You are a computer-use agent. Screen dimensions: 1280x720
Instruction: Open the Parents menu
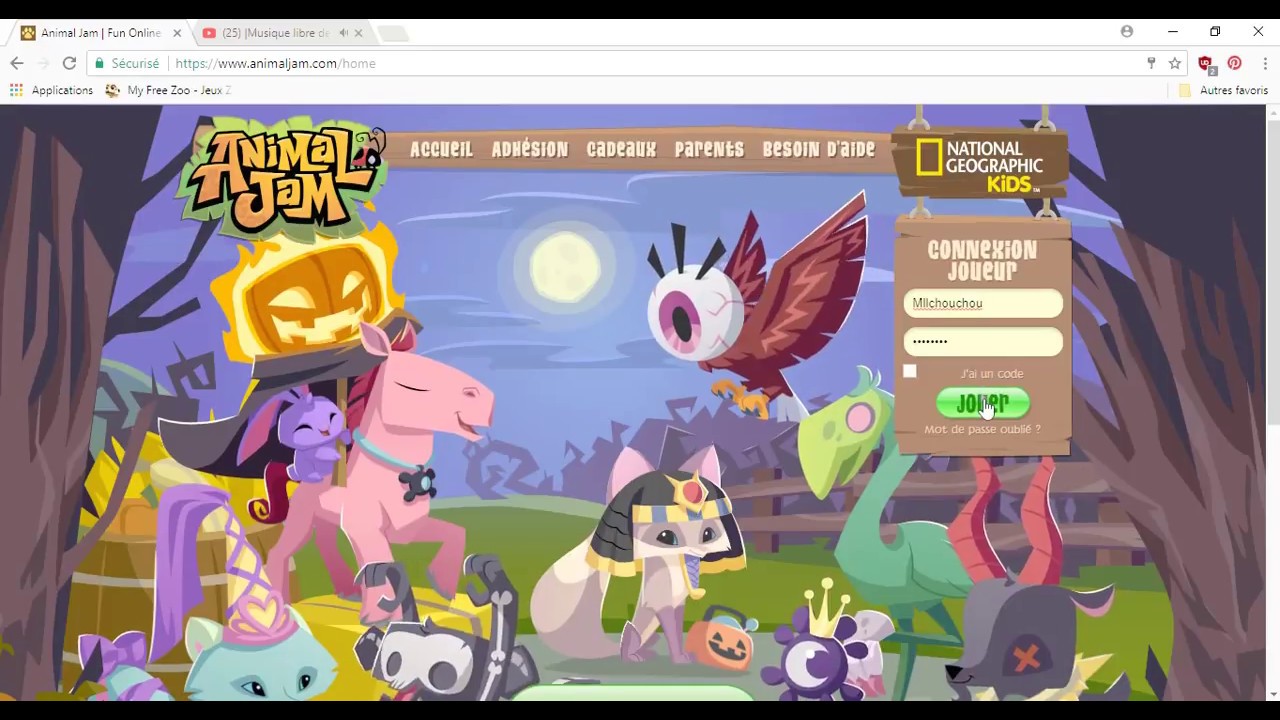pos(709,149)
